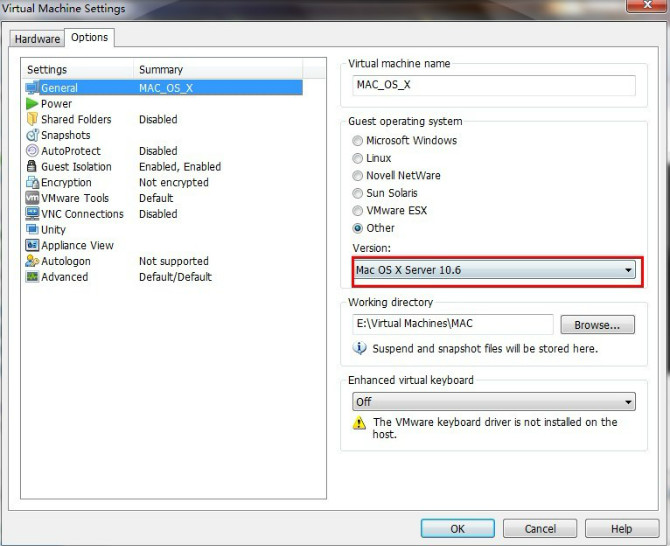
Task: Choose Microsoft Windows guest operating system
Action: tap(358, 141)
